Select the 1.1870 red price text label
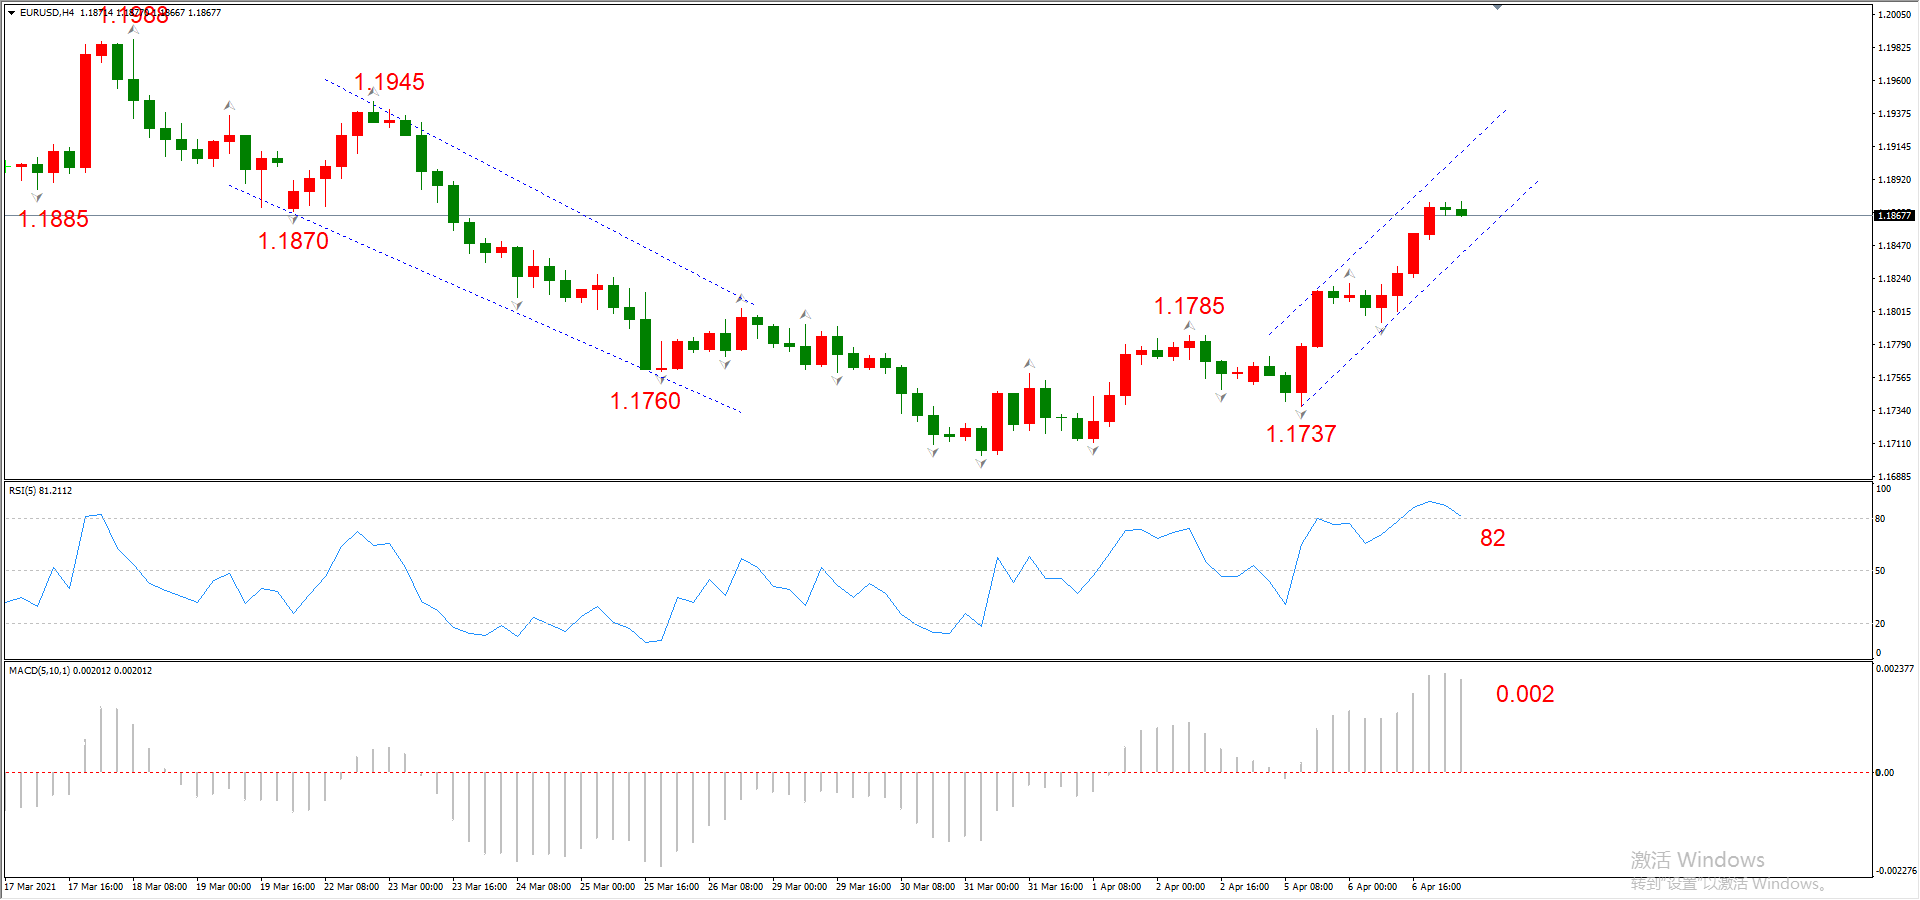This screenshot has height=900, width=1920. [x=293, y=241]
